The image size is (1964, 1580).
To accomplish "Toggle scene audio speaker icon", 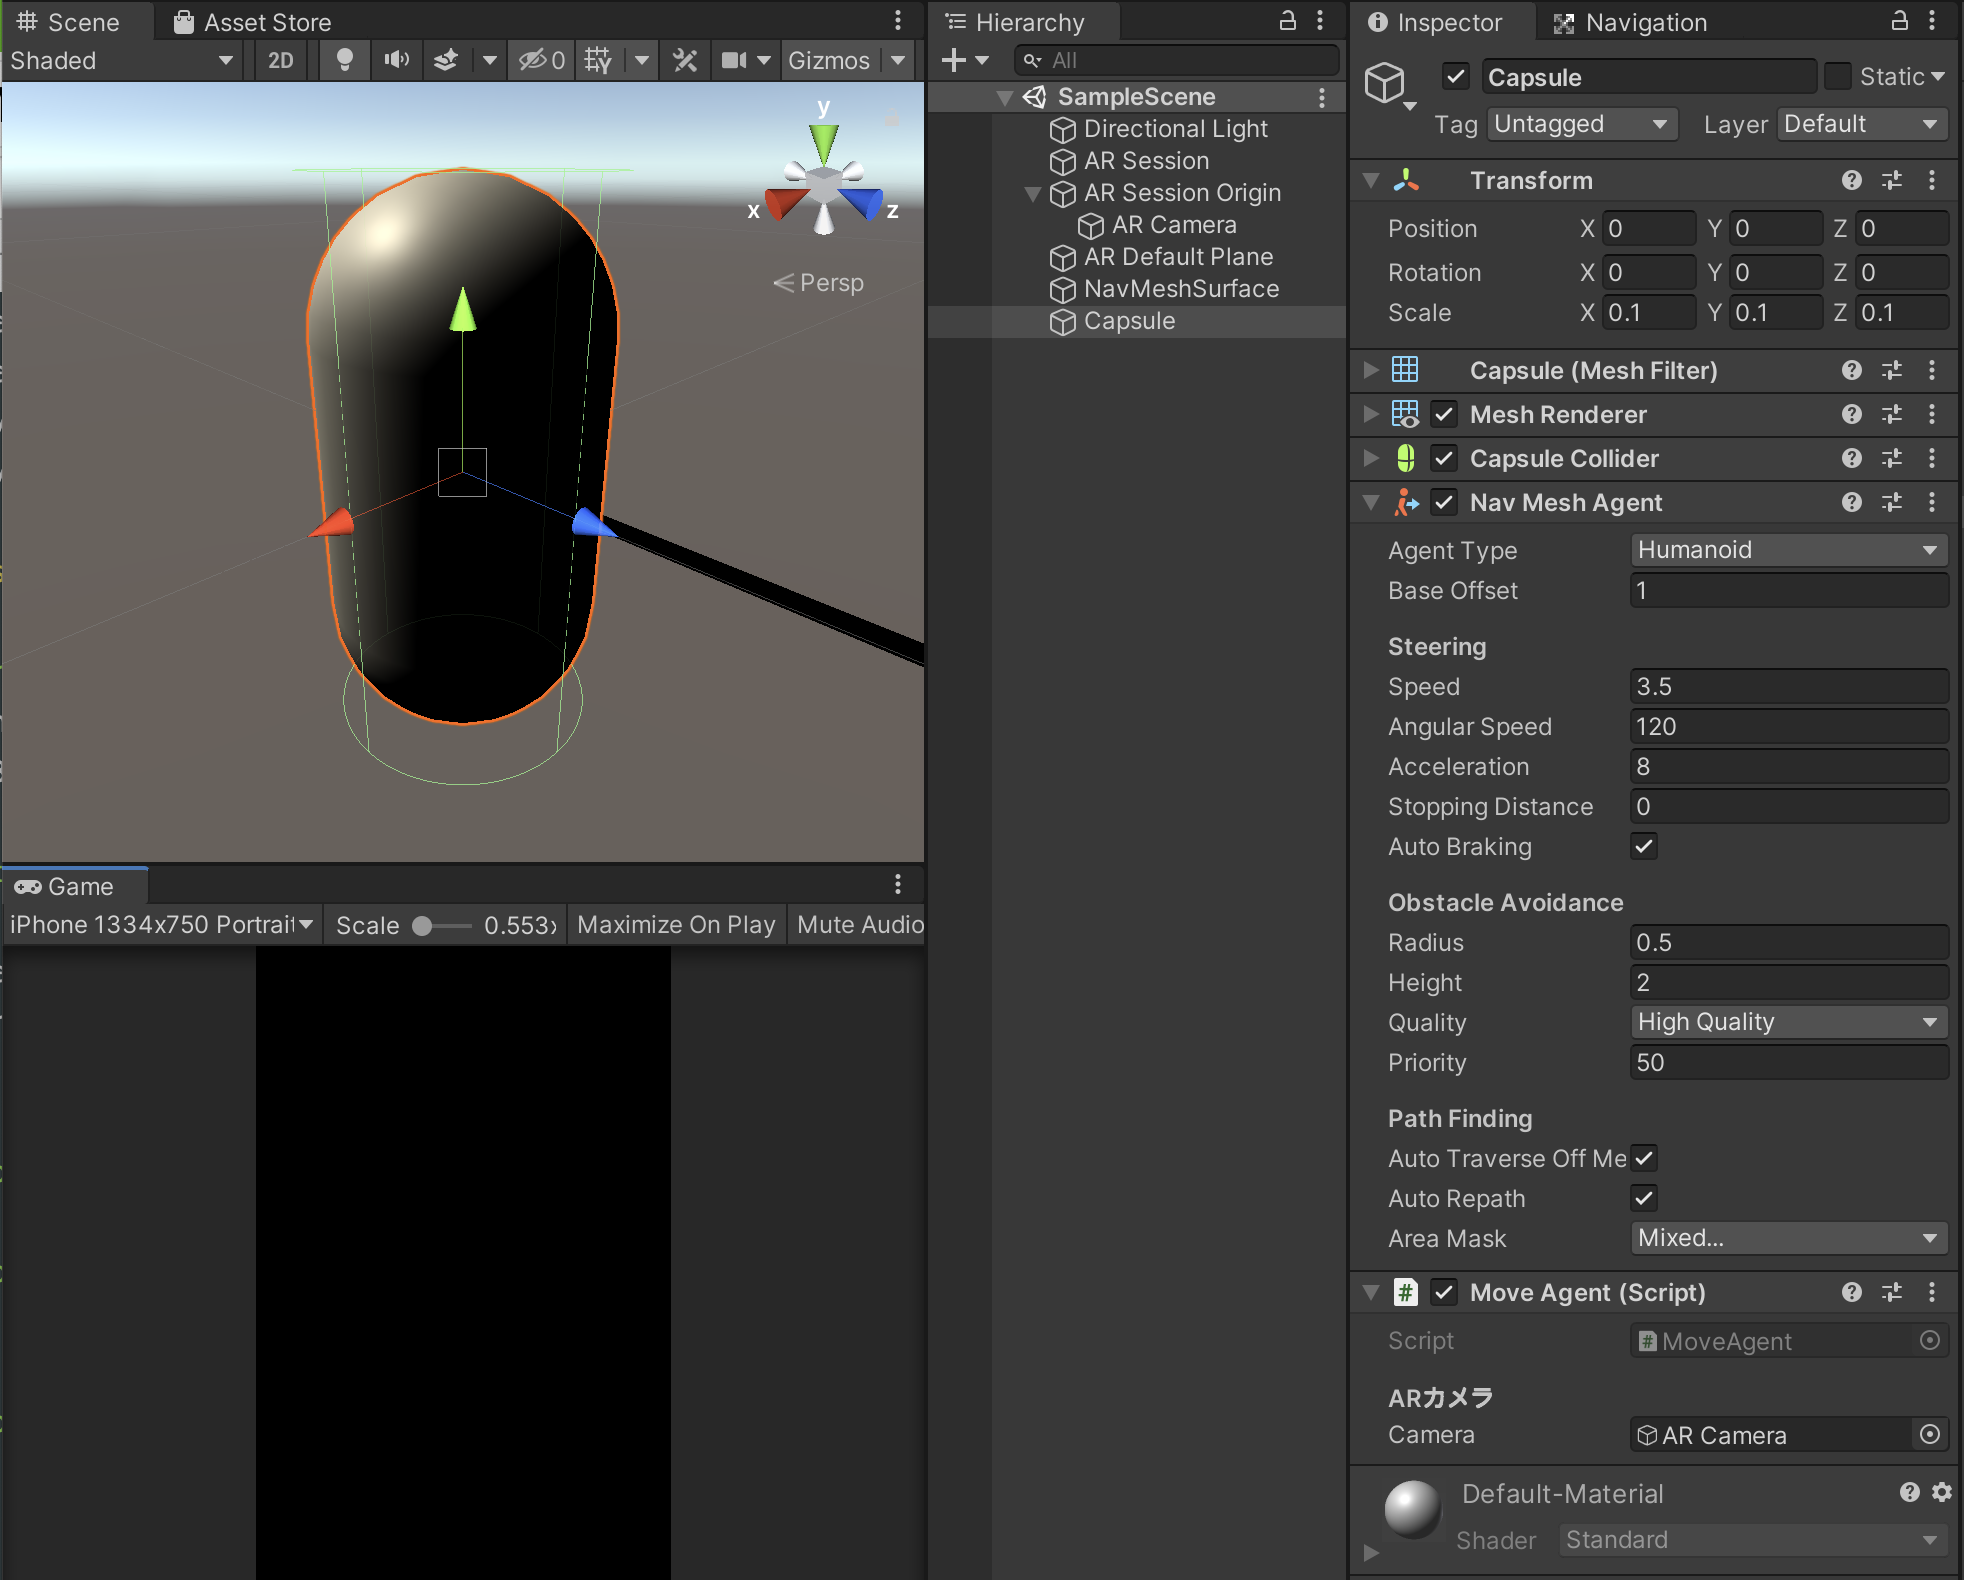I will [x=396, y=61].
